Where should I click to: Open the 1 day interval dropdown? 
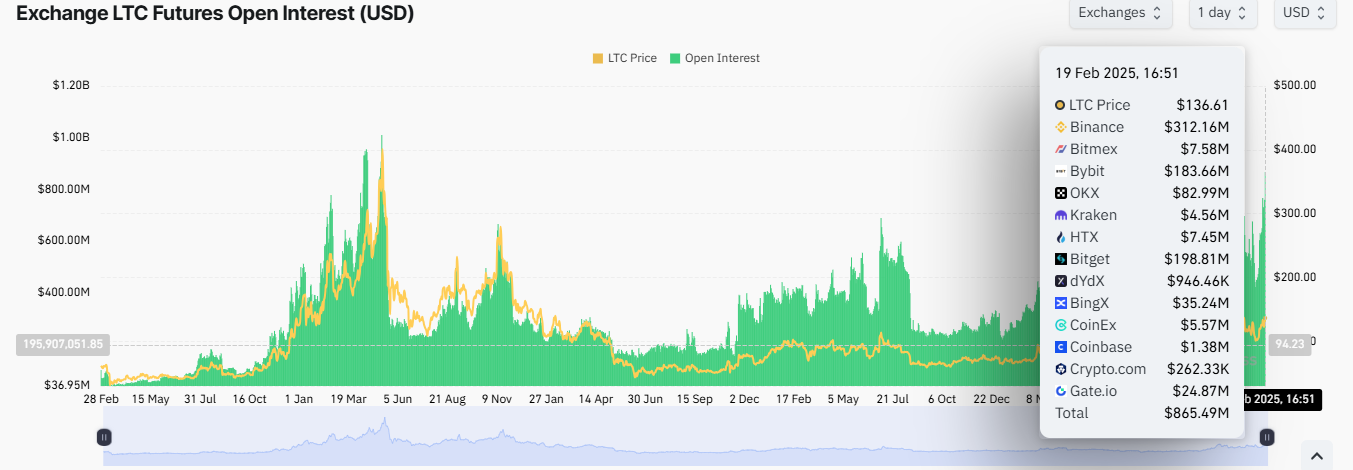[x=1223, y=13]
